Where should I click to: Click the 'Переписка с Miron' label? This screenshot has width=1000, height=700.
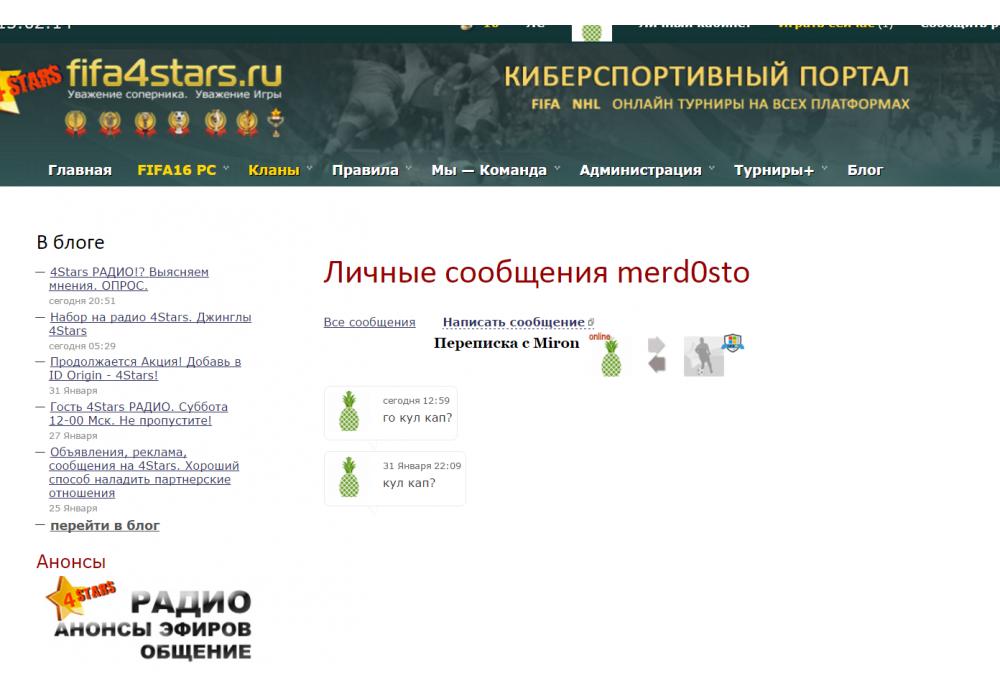click(x=506, y=343)
